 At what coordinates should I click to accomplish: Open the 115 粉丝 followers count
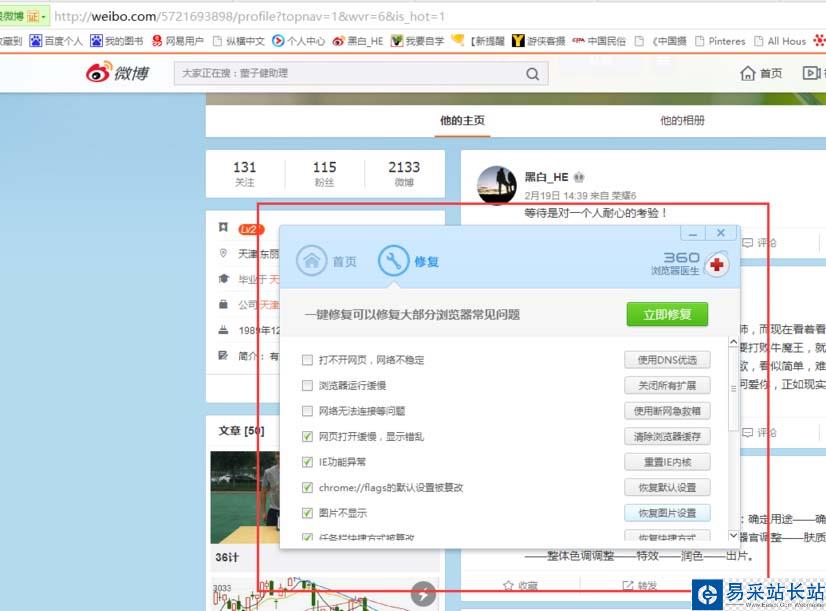tap(324, 174)
